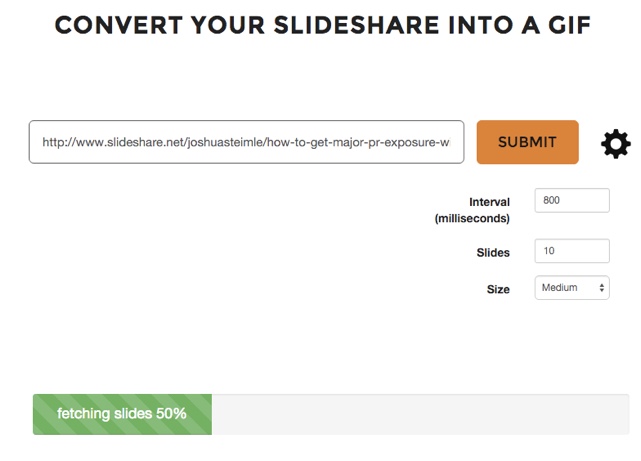
Task: Click the '(milliseconds)' label text
Action: pos(472,219)
